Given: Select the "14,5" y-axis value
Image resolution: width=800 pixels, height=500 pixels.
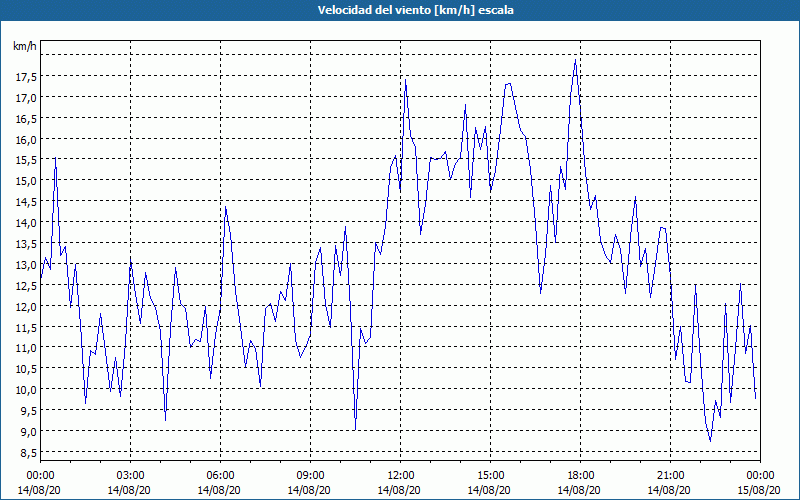Looking at the screenshot, I should (x=26, y=202).
